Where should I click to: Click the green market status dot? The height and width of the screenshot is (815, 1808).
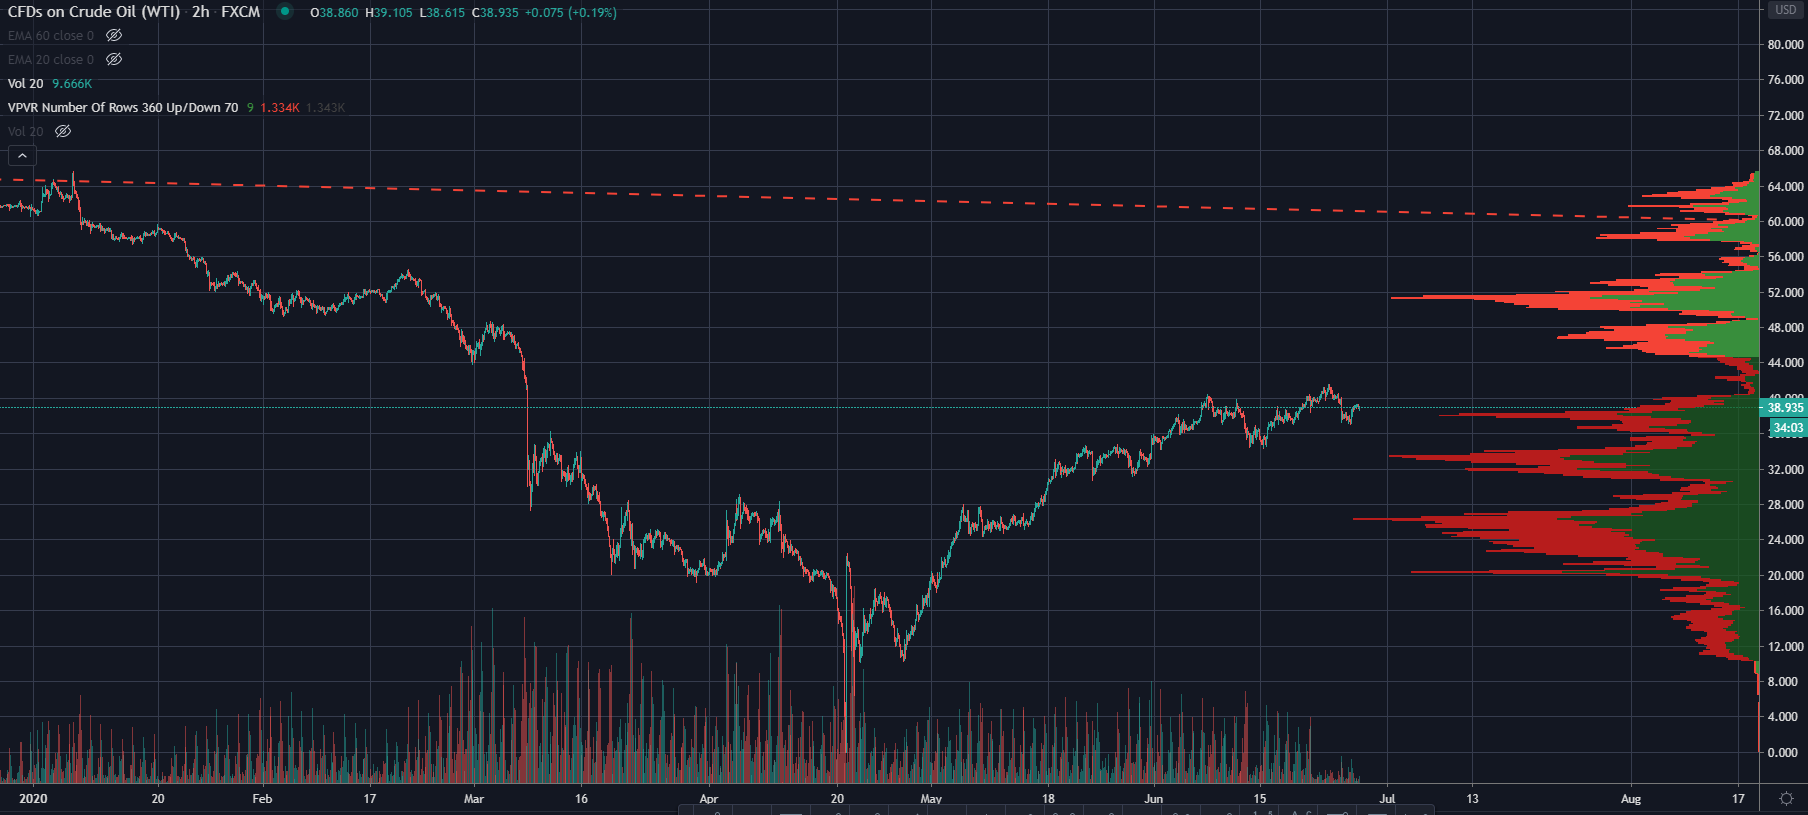pos(285,12)
